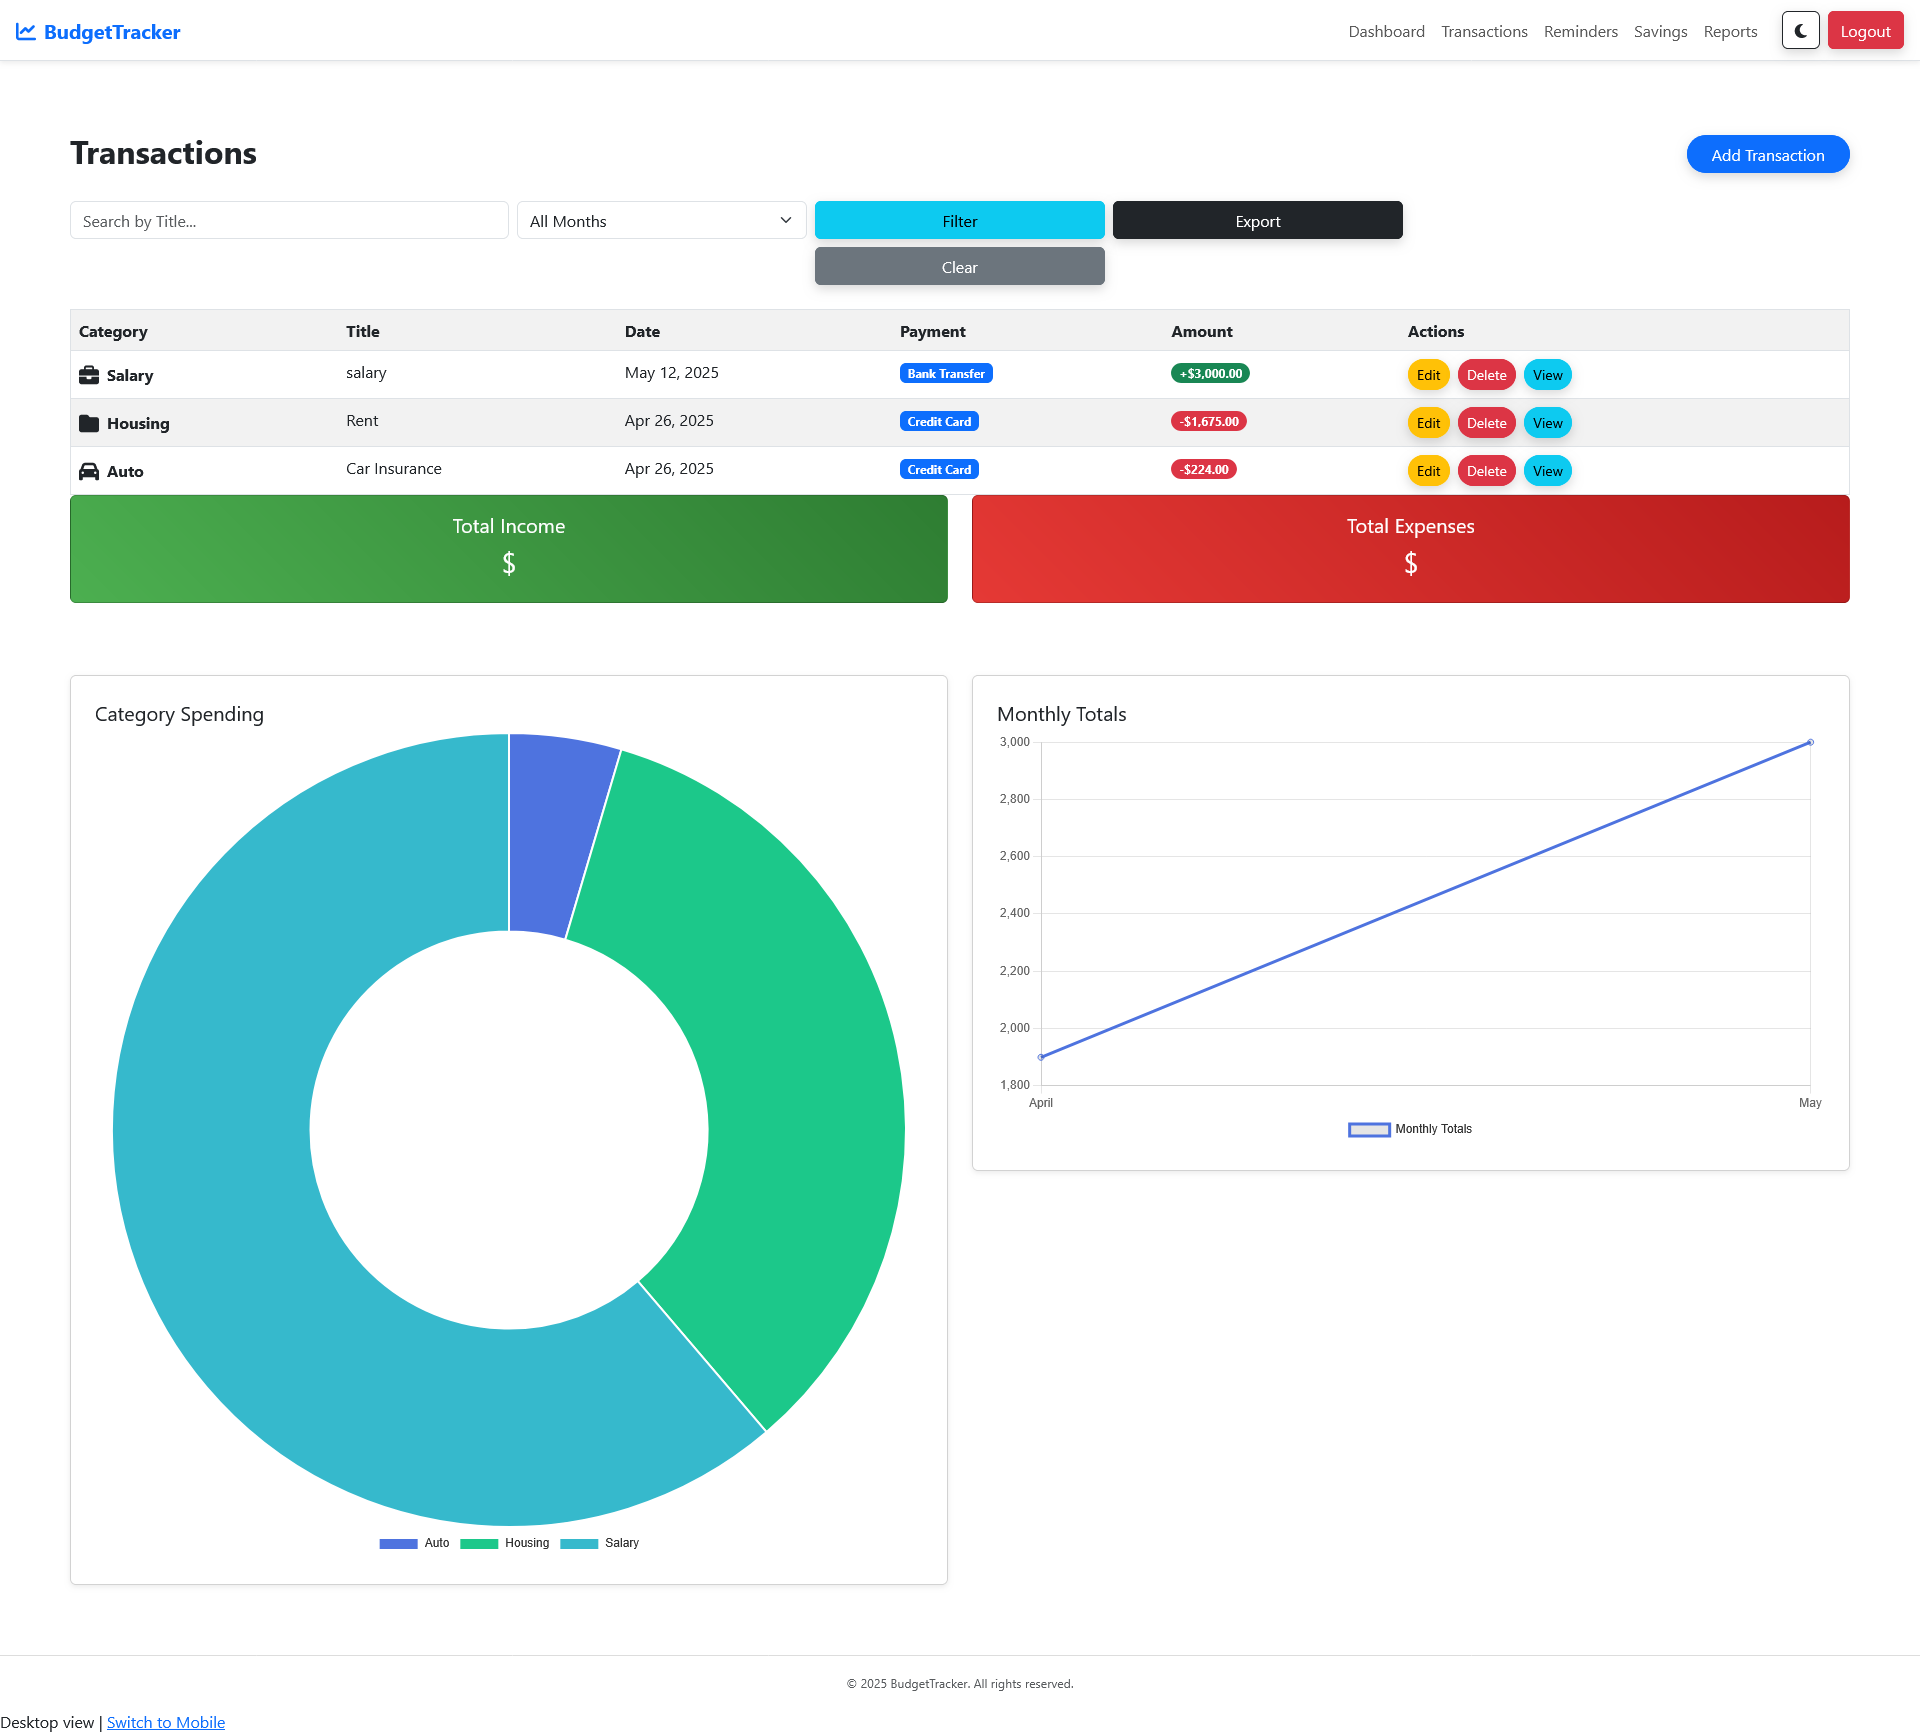Open the Reports menu item
Viewport: 1920px width, 1733px height.
tap(1730, 32)
